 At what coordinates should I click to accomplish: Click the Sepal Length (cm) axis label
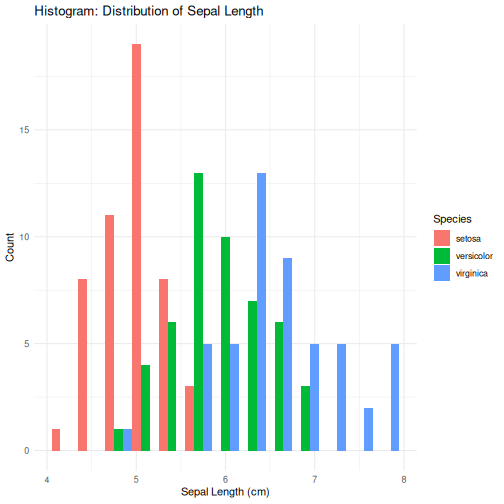[x=225, y=492]
